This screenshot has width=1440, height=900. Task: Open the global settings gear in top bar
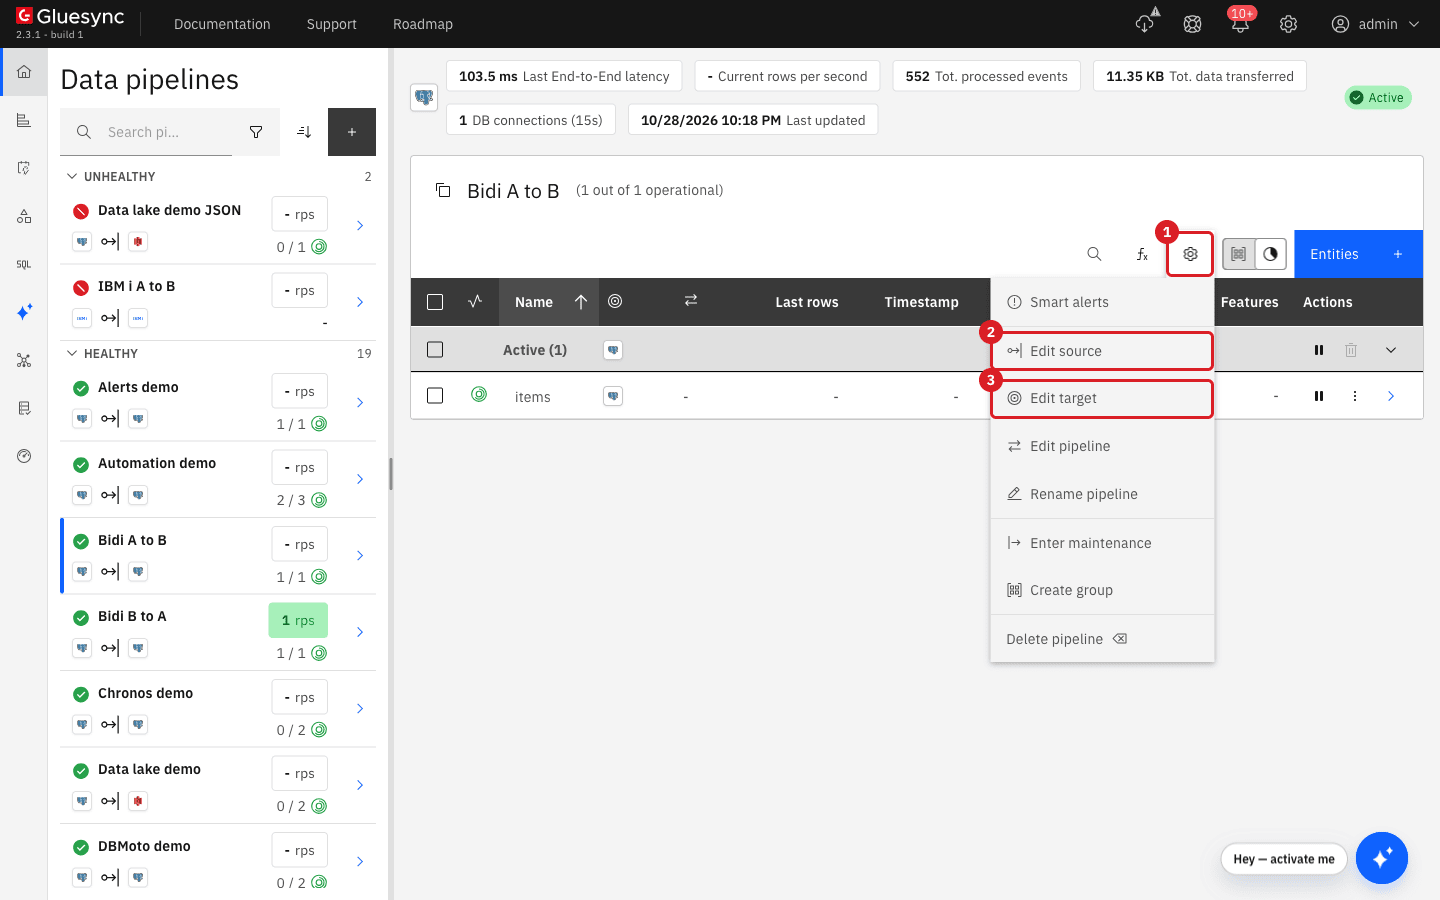coord(1288,24)
